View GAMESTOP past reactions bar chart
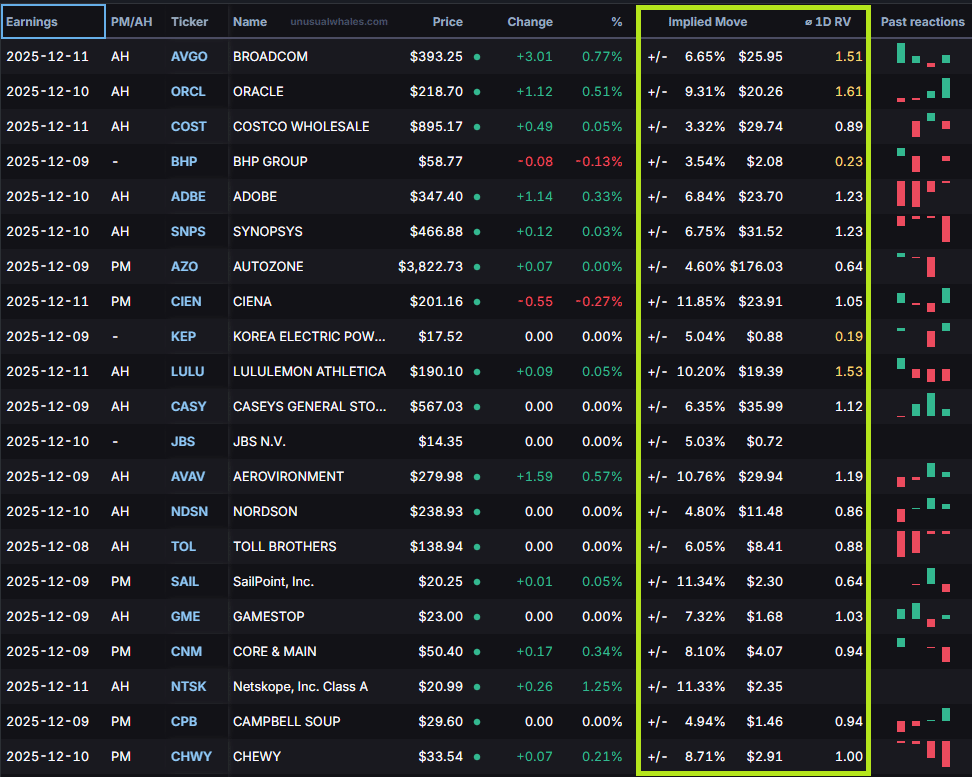 924,615
